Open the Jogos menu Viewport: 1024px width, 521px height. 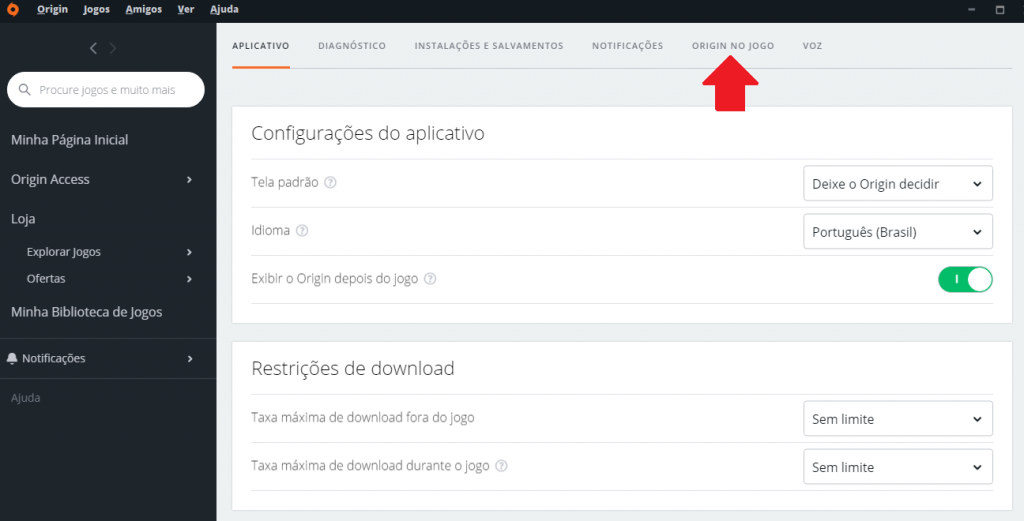(x=97, y=9)
